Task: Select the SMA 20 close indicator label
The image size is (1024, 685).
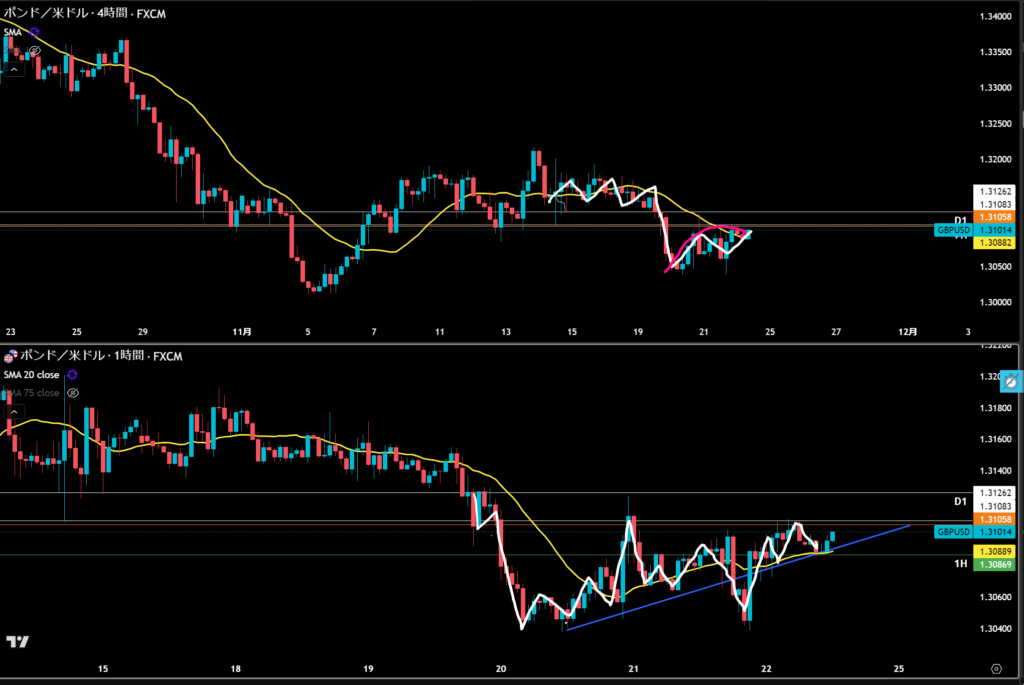Action: coord(32,375)
